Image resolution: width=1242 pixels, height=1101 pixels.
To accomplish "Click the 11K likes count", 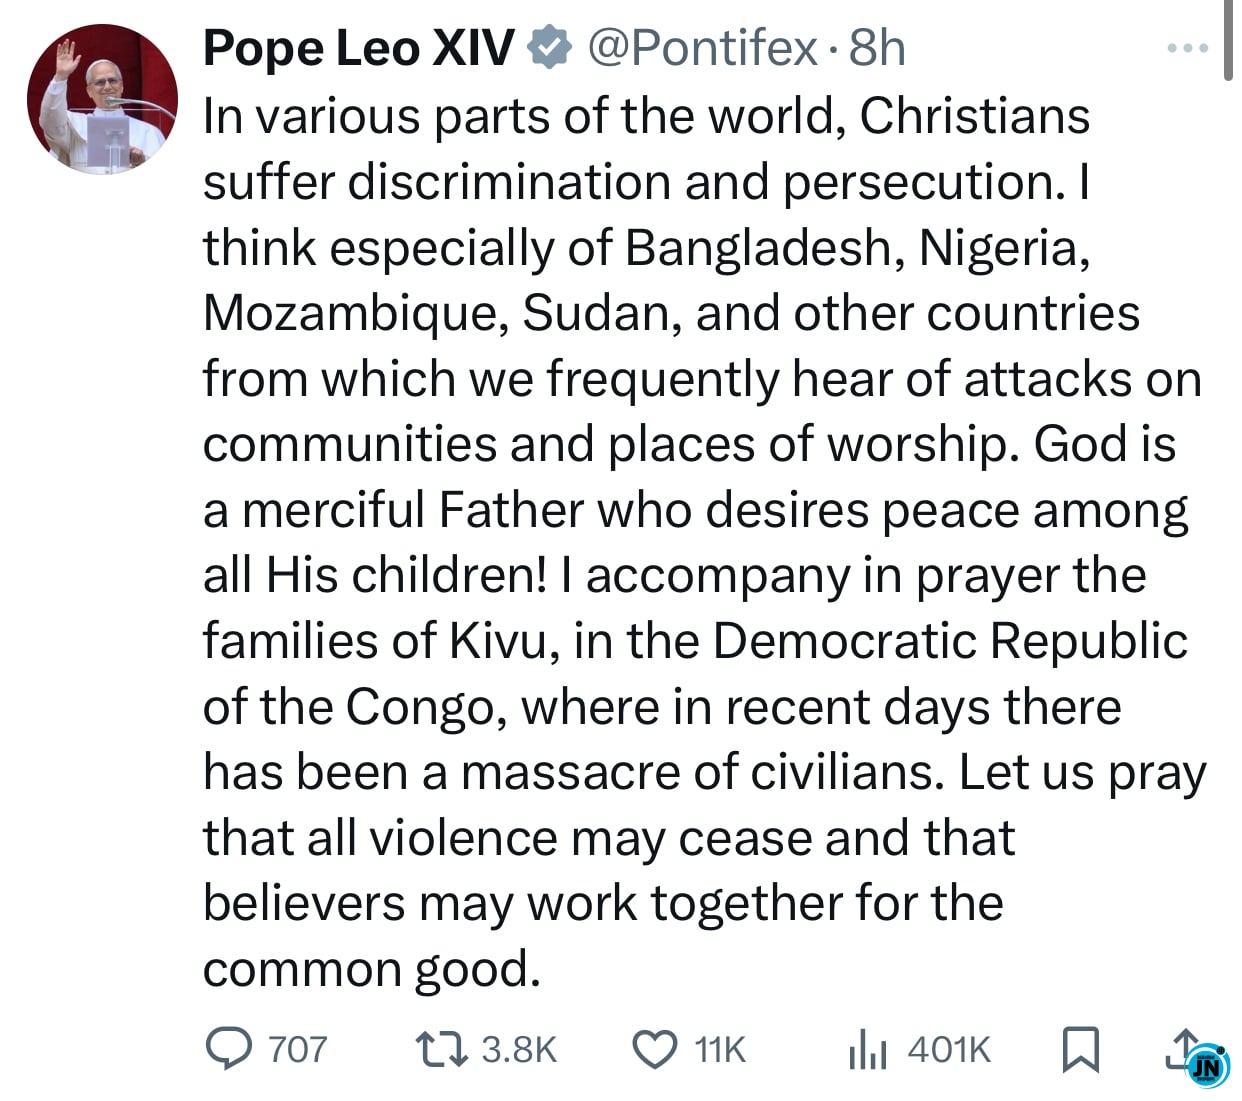I will [720, 1049].
